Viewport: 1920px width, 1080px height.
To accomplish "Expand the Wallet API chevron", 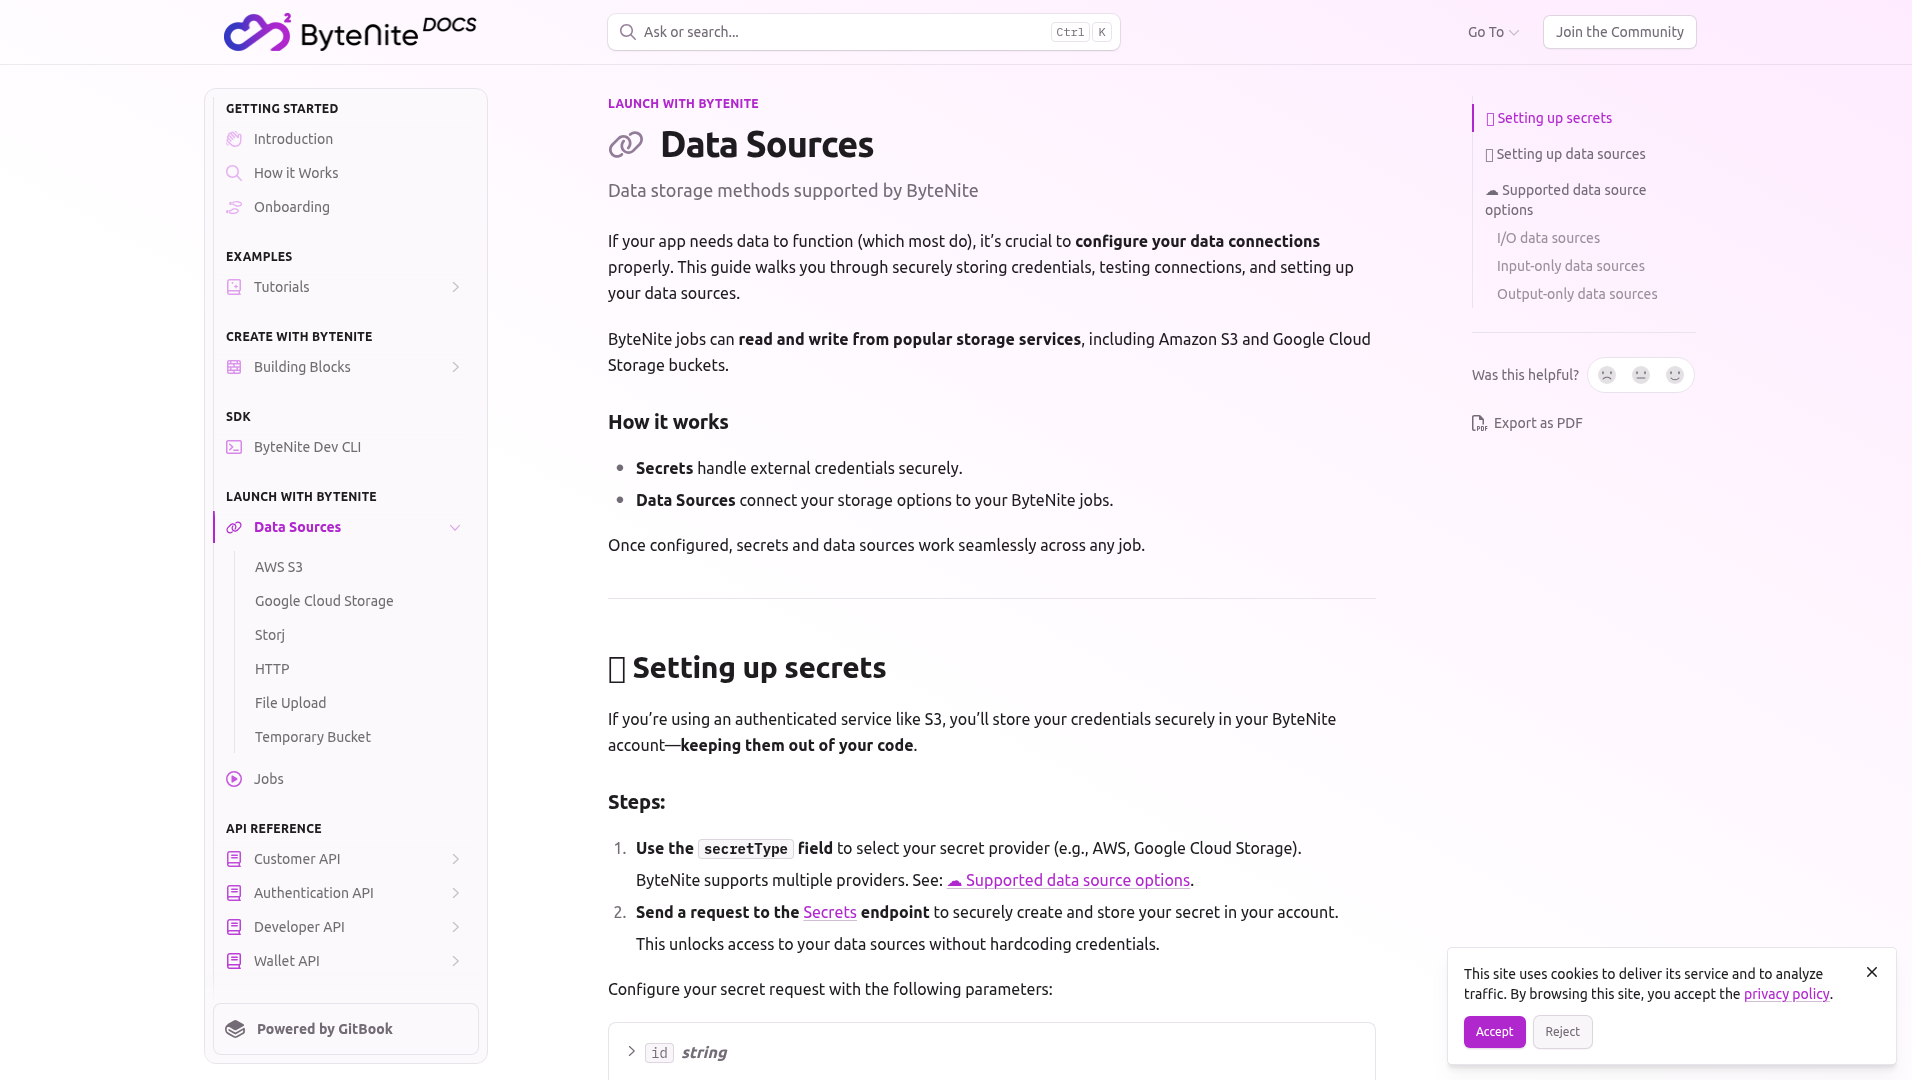I will [455, 961].
